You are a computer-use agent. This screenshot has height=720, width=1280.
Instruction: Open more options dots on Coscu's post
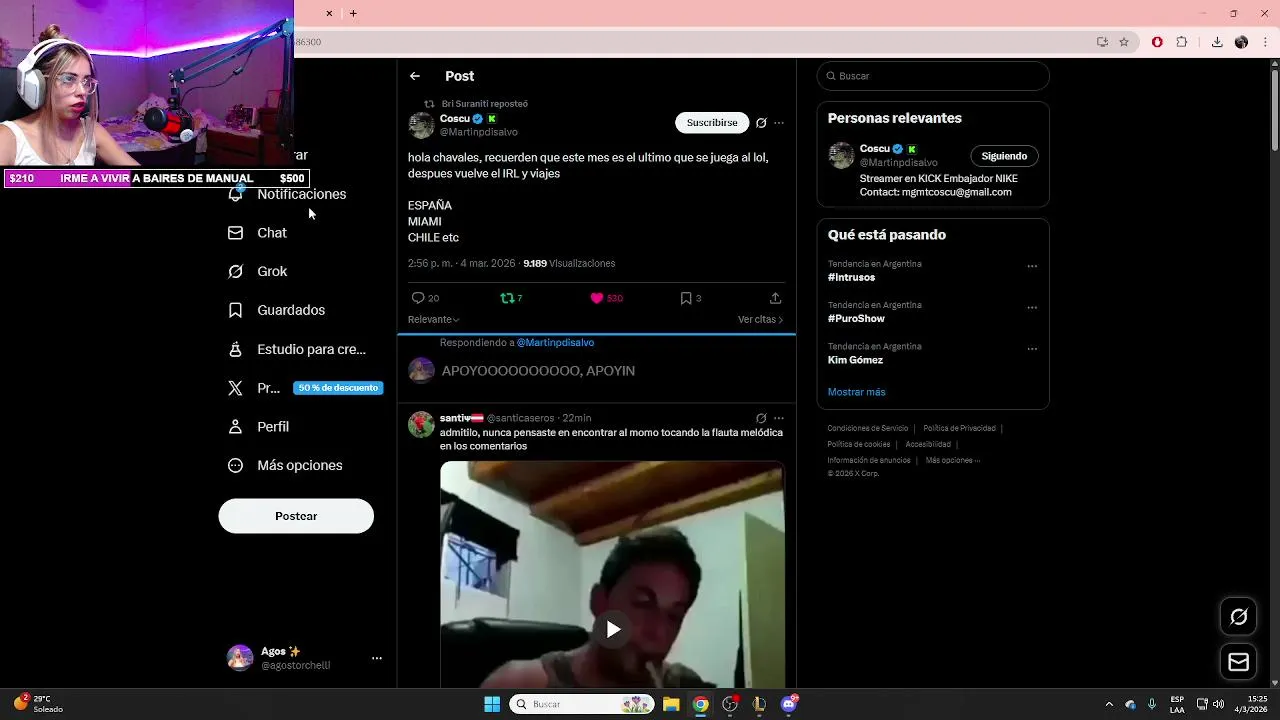tap(779, 123)
